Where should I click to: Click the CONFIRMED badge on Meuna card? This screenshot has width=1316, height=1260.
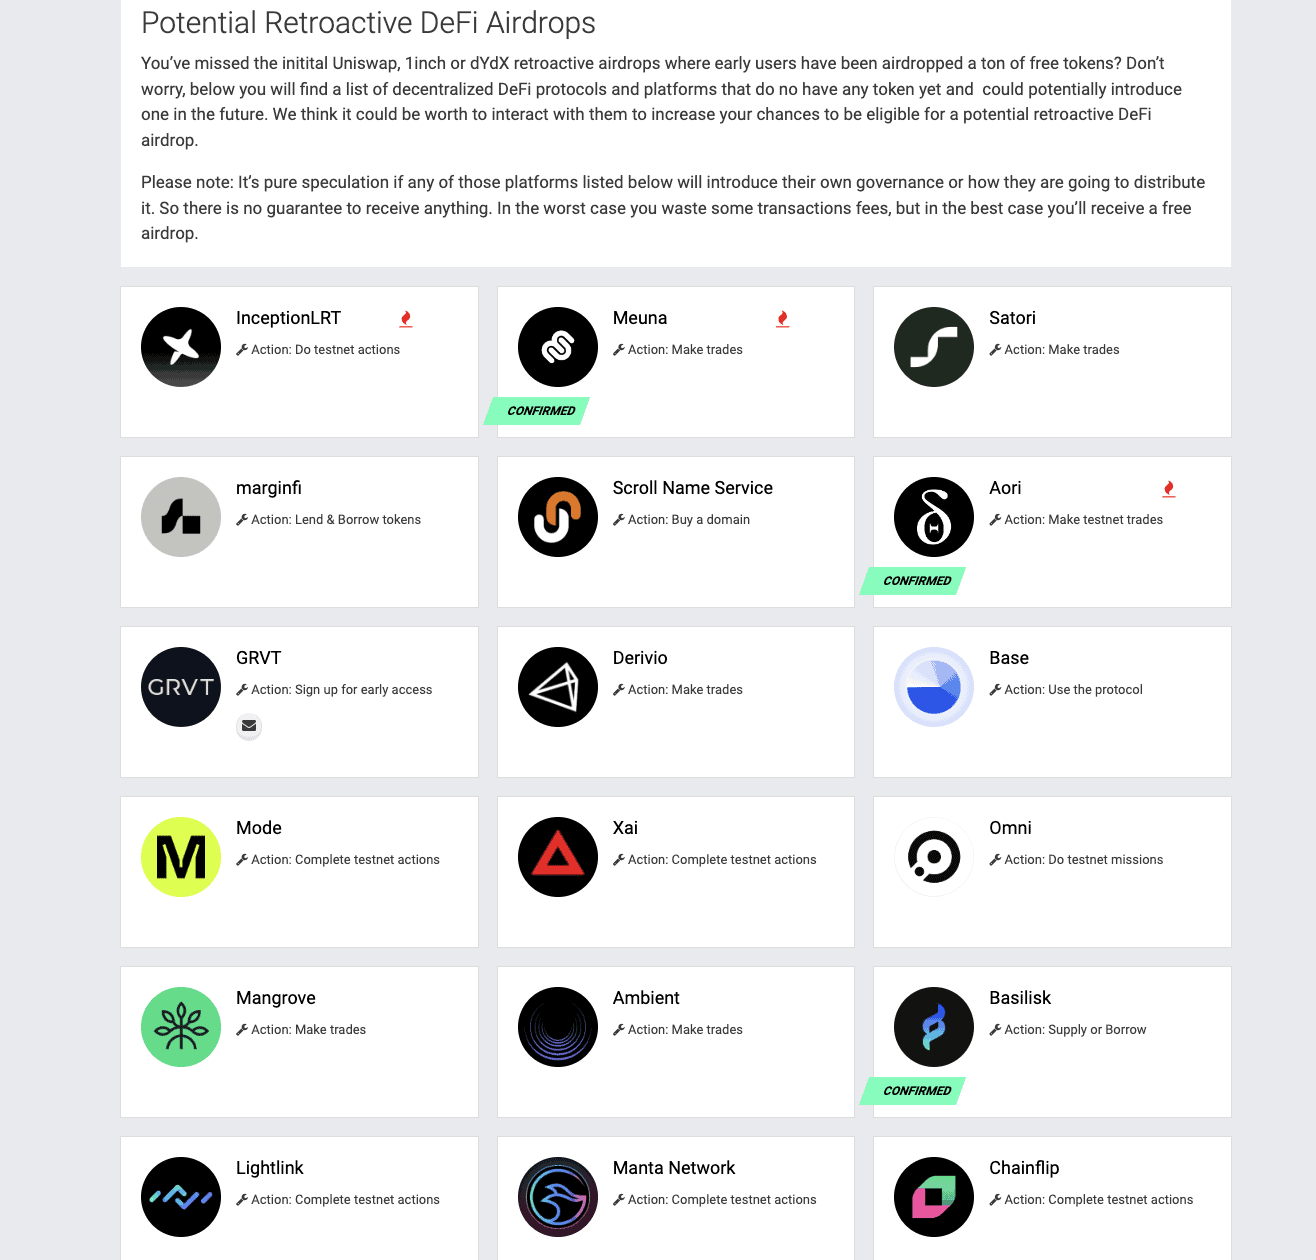(539, 411)
